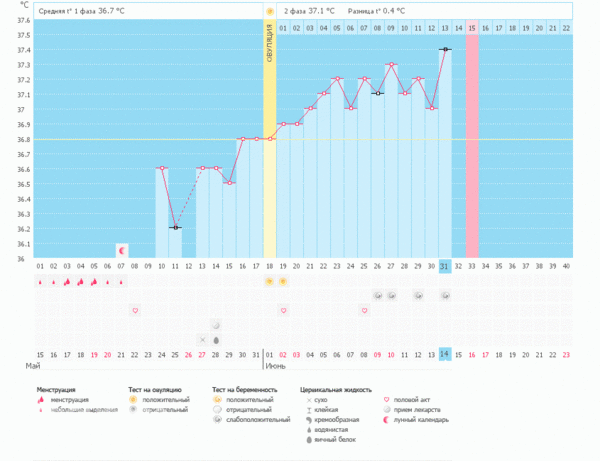Click the lowest 36.2 temperature data point

tap(175, 228)
